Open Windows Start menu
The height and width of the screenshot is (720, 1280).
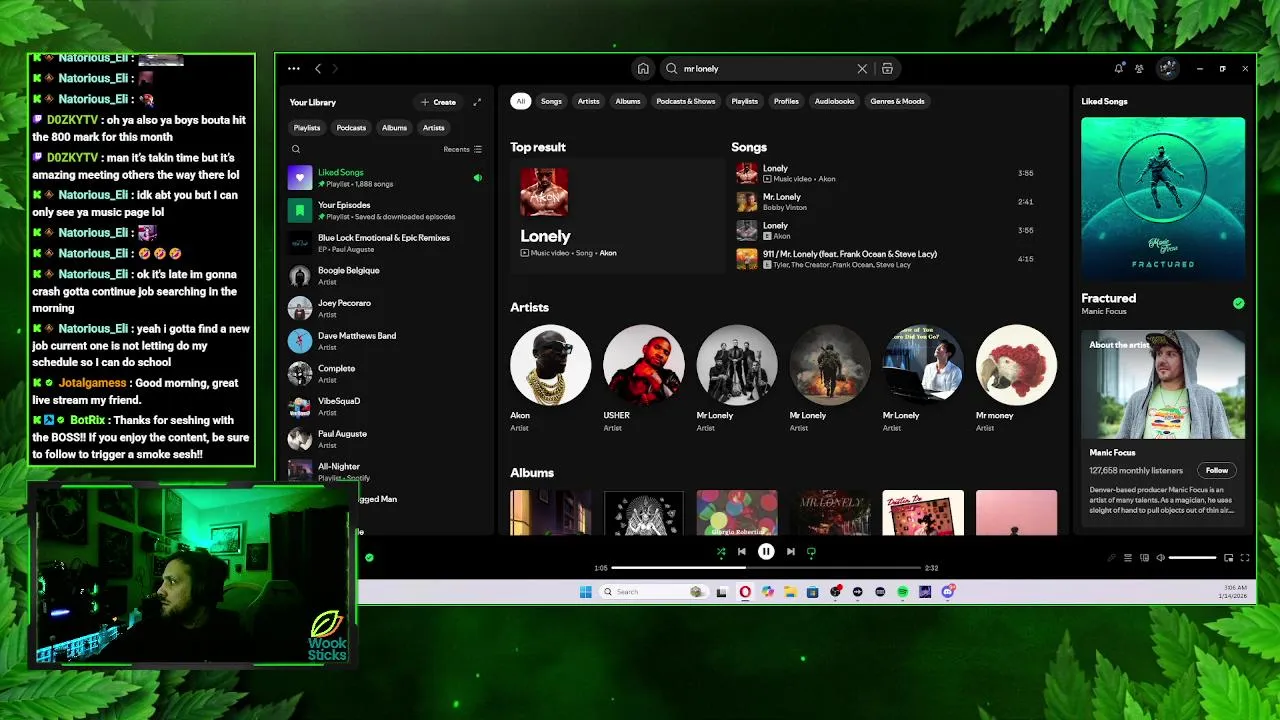point(586,592)
